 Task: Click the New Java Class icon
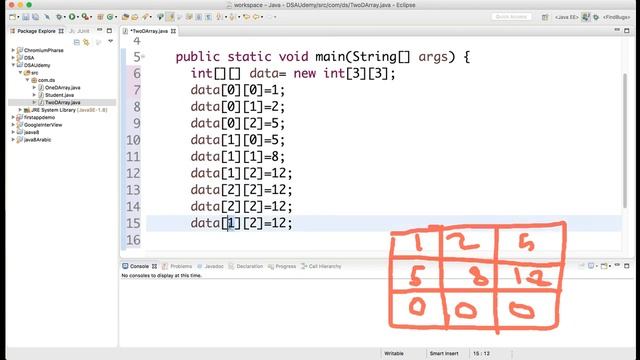pyautogui.click(x=110, y=17)
